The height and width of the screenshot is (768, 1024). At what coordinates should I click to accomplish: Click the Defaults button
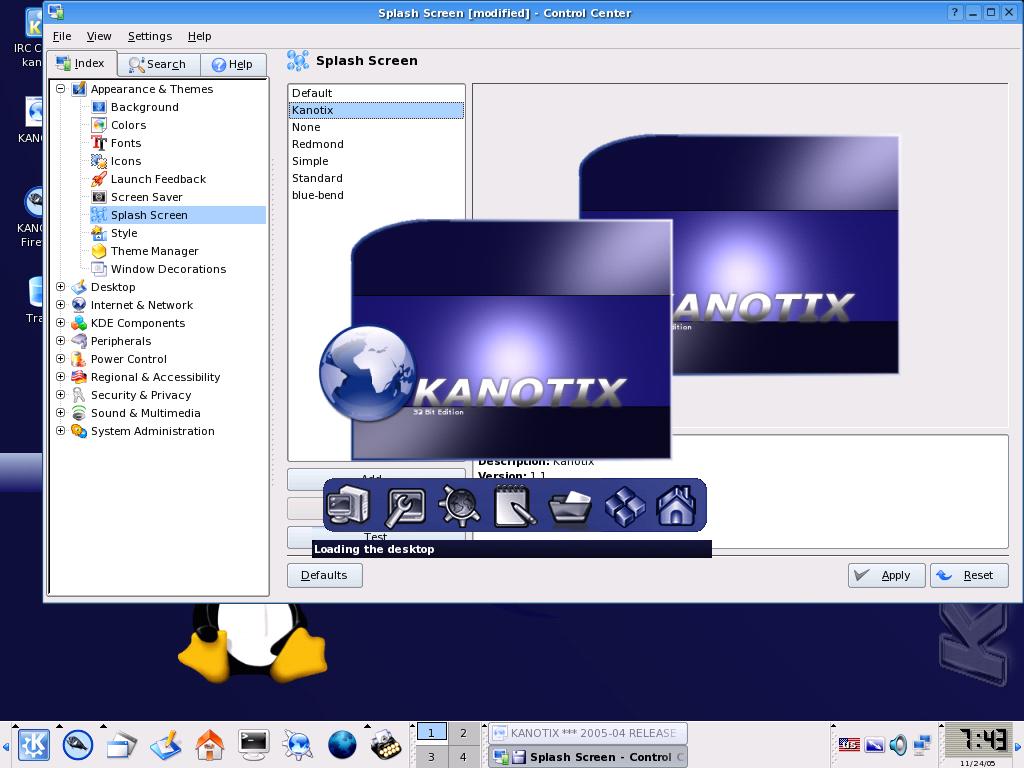point(325,575)
